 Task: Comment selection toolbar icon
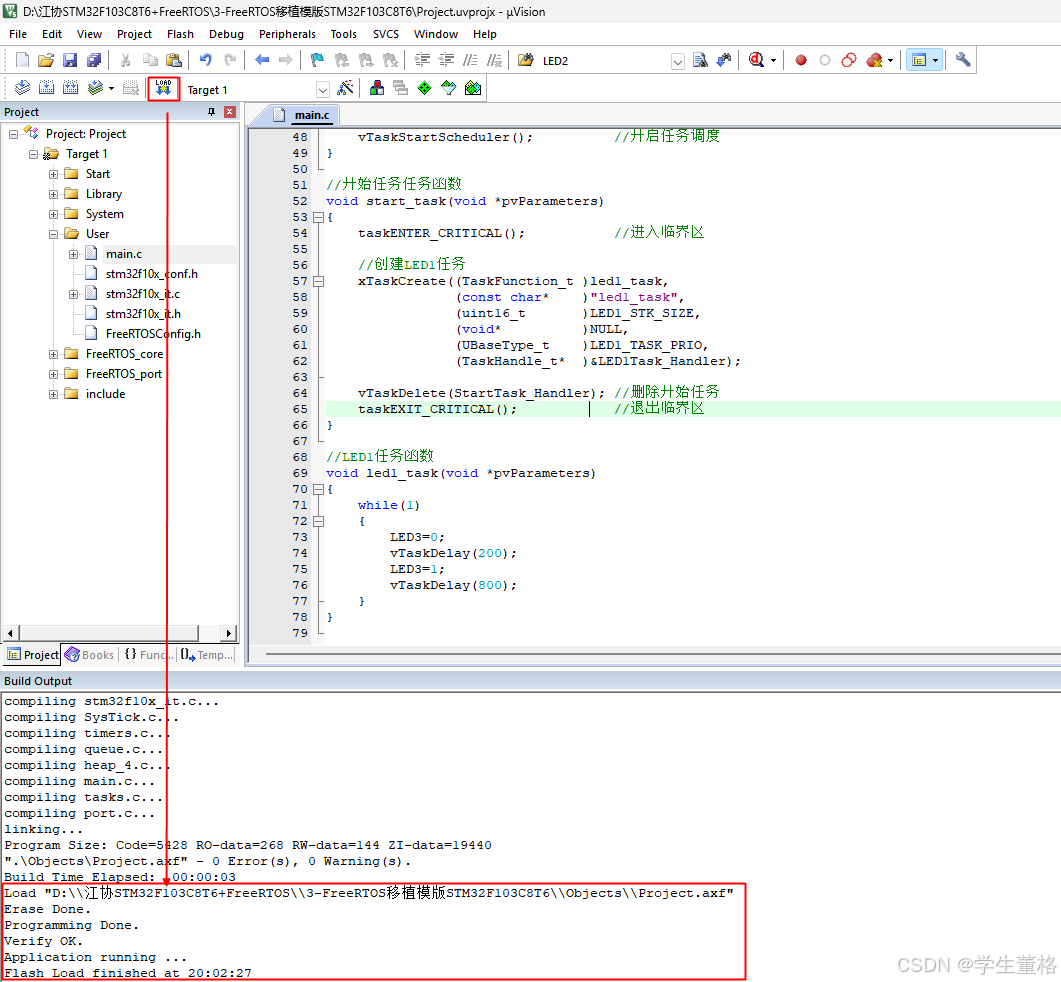(x=470, y=60)
